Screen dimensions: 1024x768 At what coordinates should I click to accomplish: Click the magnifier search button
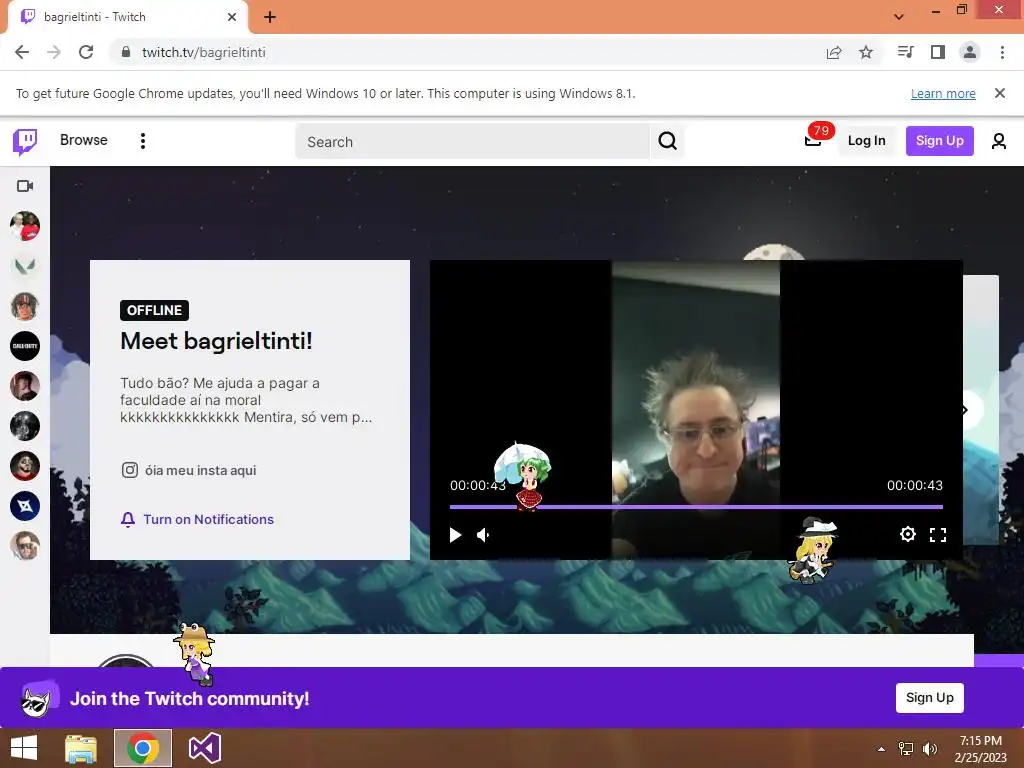coord(667,141)
